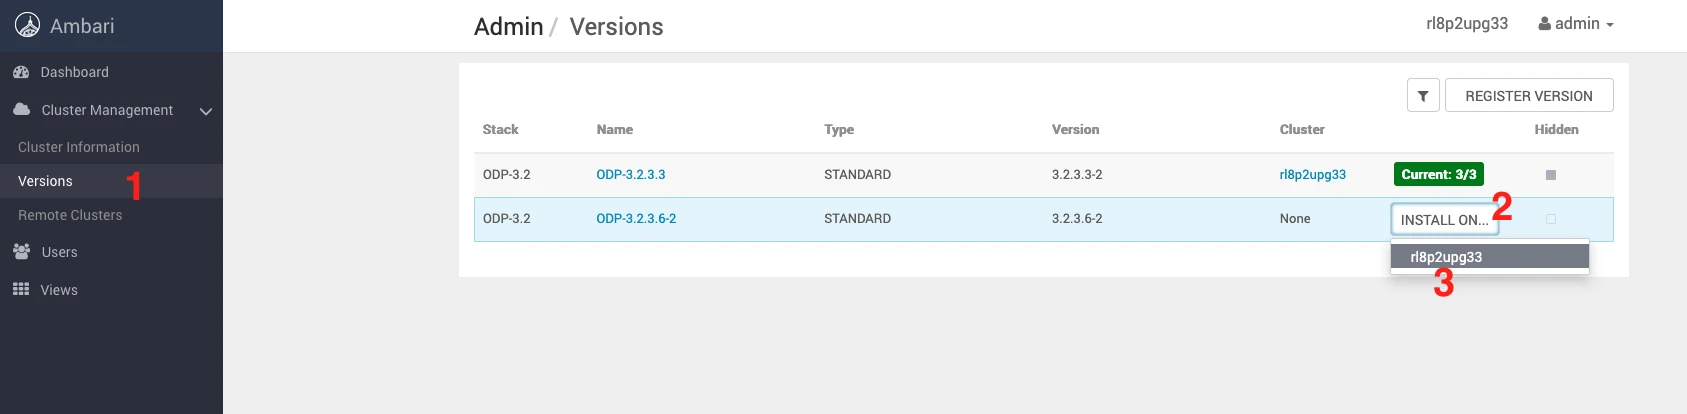
Task: Click STANDARD type in ODP-3.2.3.6-2 row
Action: [857, 218]
